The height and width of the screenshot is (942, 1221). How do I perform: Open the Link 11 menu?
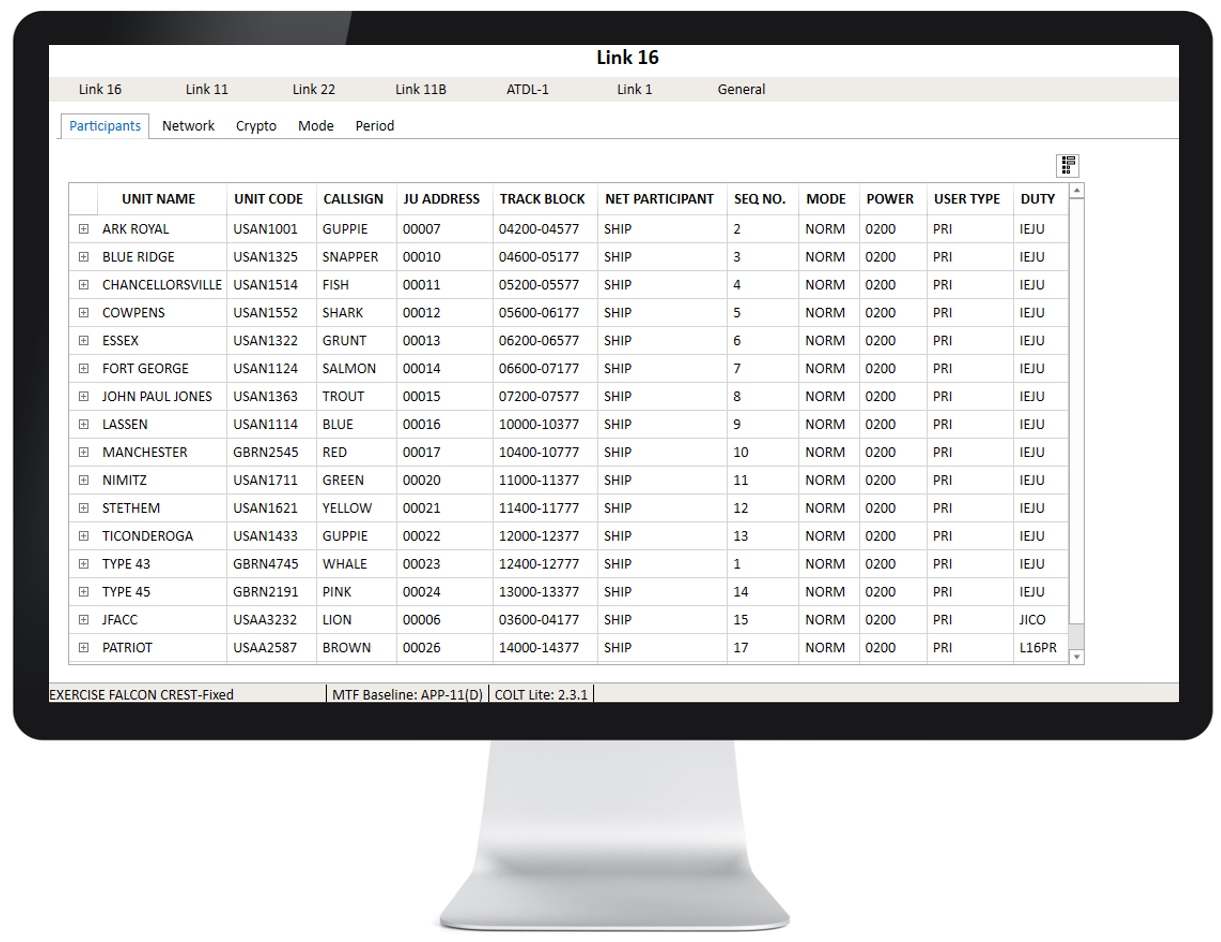(207, 89)
